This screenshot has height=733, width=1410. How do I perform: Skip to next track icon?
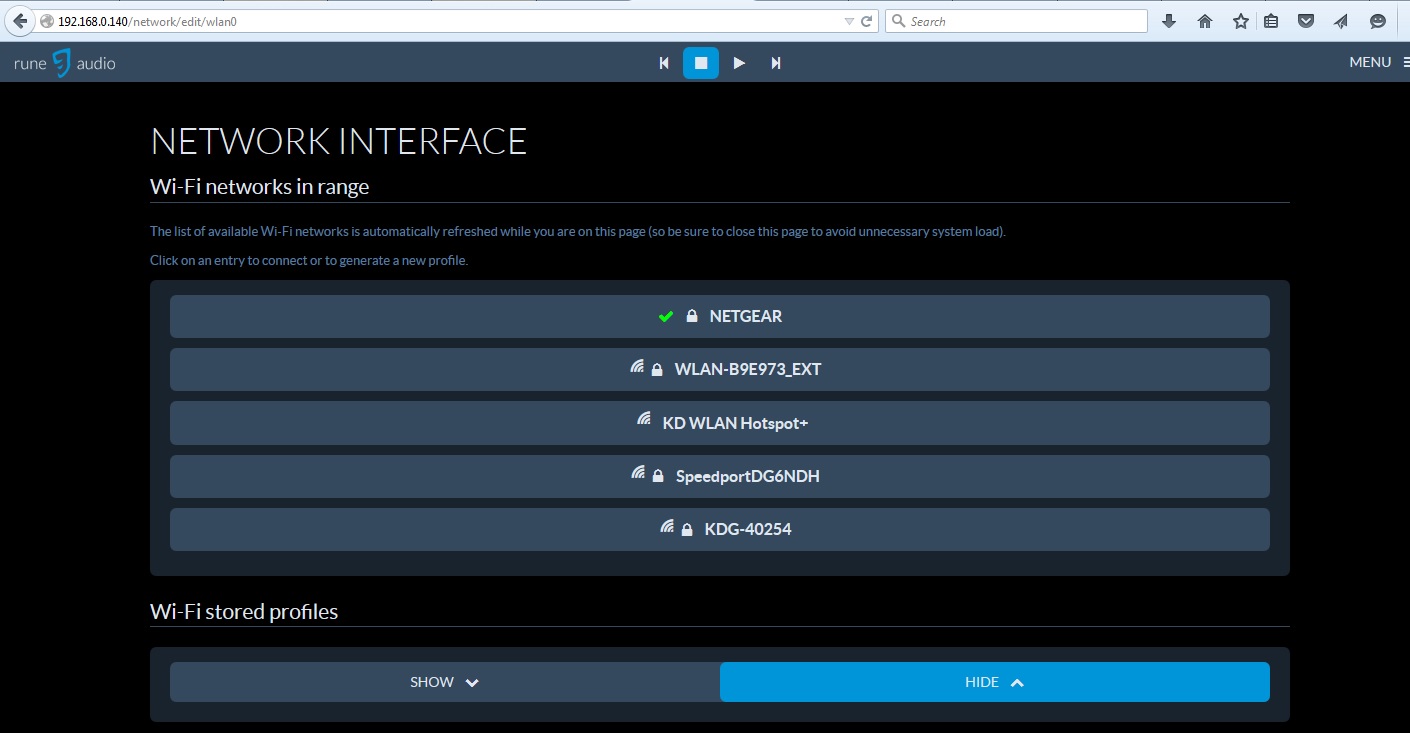click(776, 63)
